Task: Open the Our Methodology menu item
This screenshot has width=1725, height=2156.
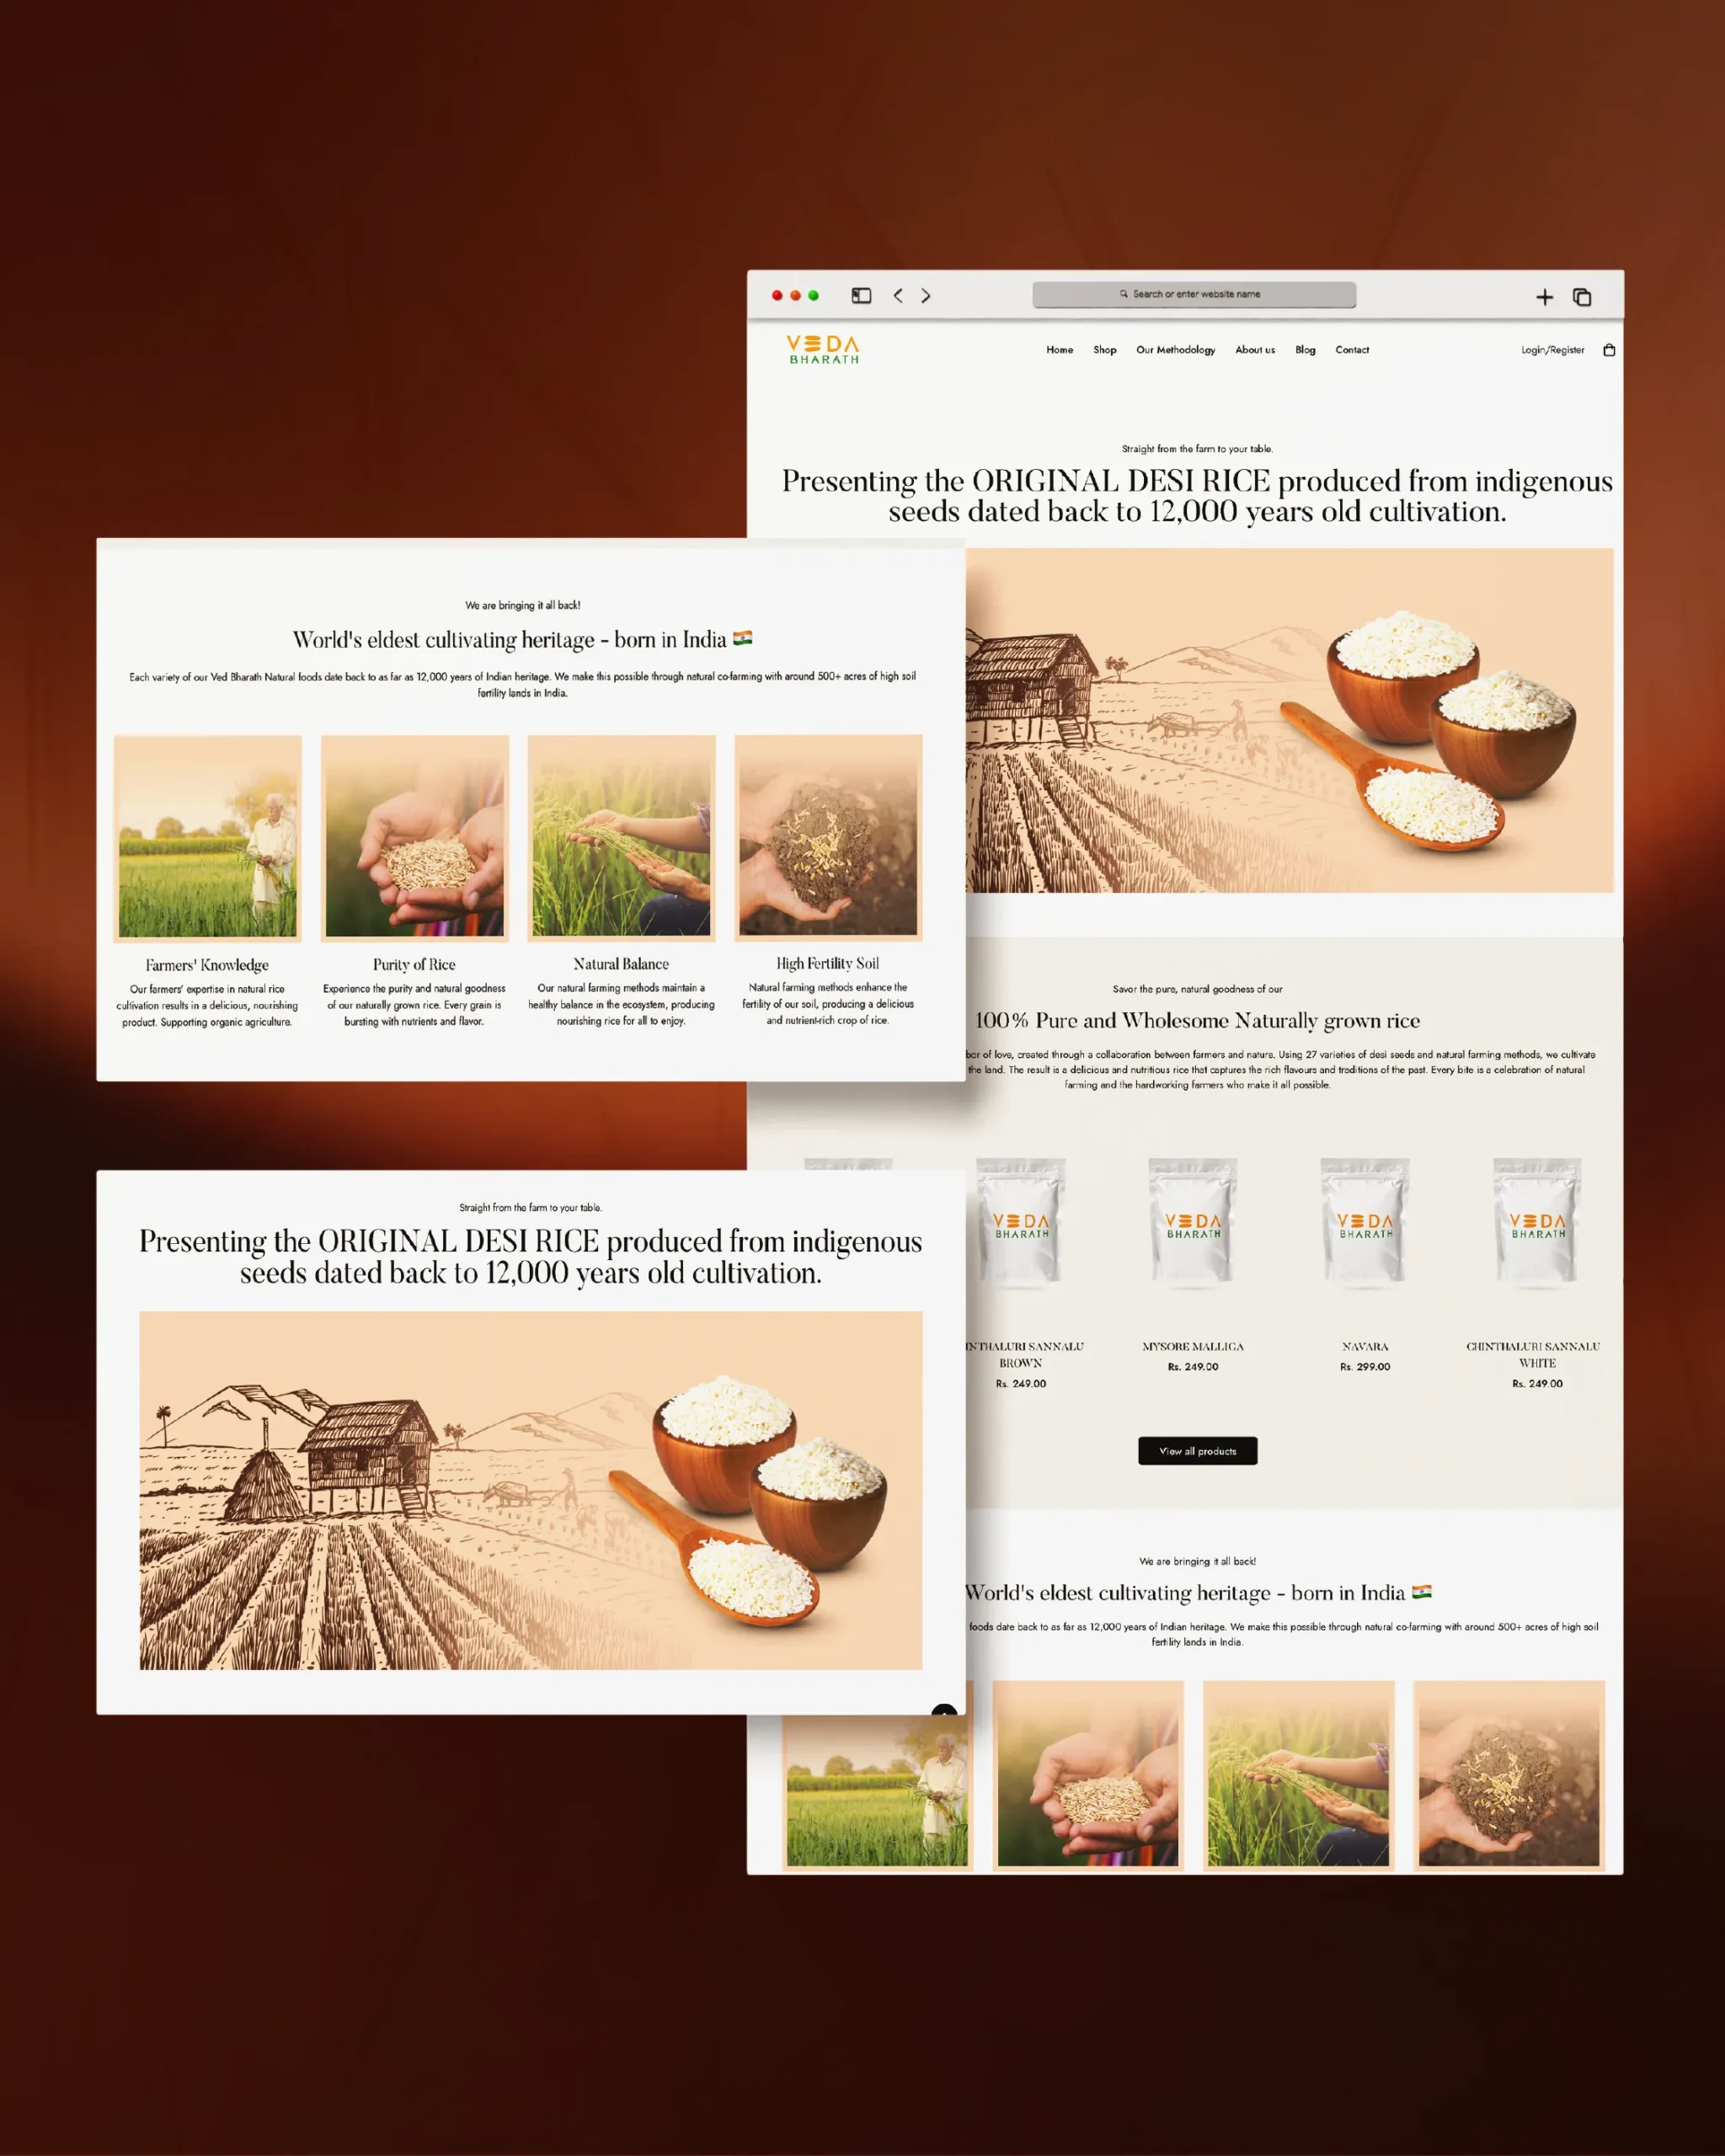Action: [1176, 350]
